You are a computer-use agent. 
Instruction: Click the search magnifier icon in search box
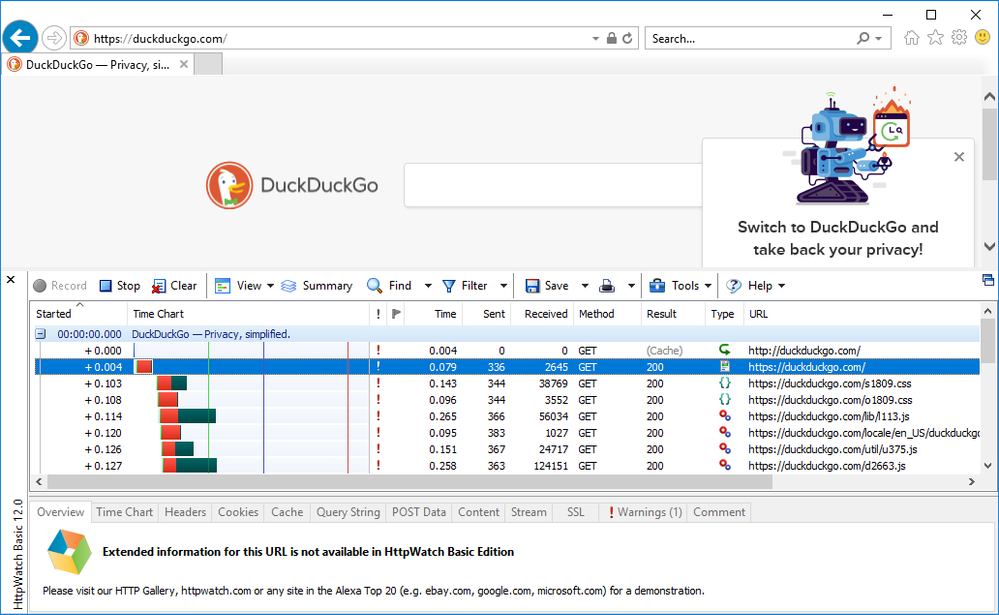click(x=863, y=38)
